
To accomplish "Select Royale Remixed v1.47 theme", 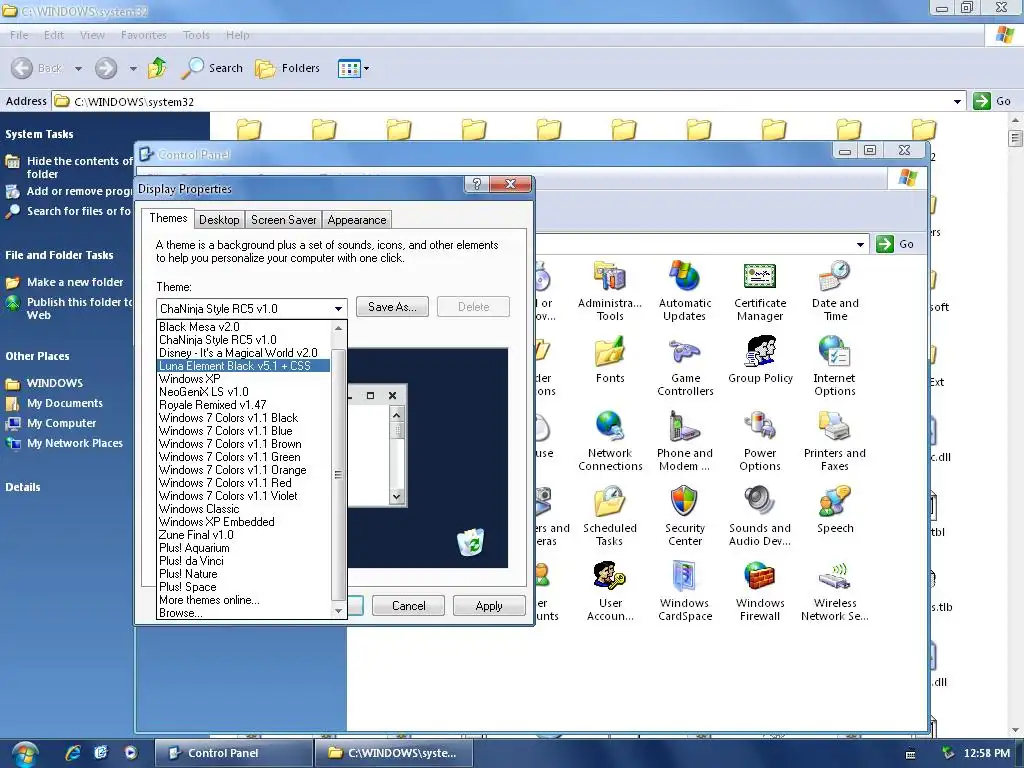I will tap(244, 405).
